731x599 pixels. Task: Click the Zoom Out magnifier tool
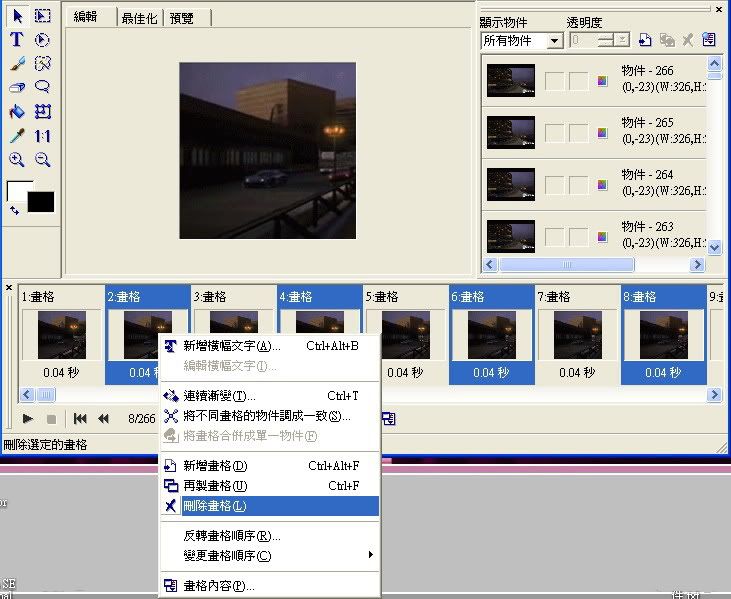tap(42, 160)
